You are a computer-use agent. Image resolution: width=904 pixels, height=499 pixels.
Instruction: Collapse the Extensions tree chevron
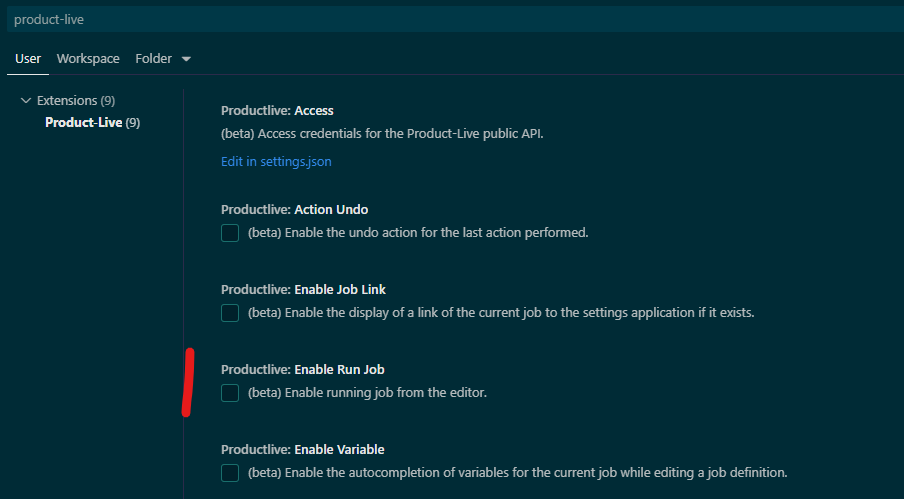pyautogui.click(x=26, y=101)
